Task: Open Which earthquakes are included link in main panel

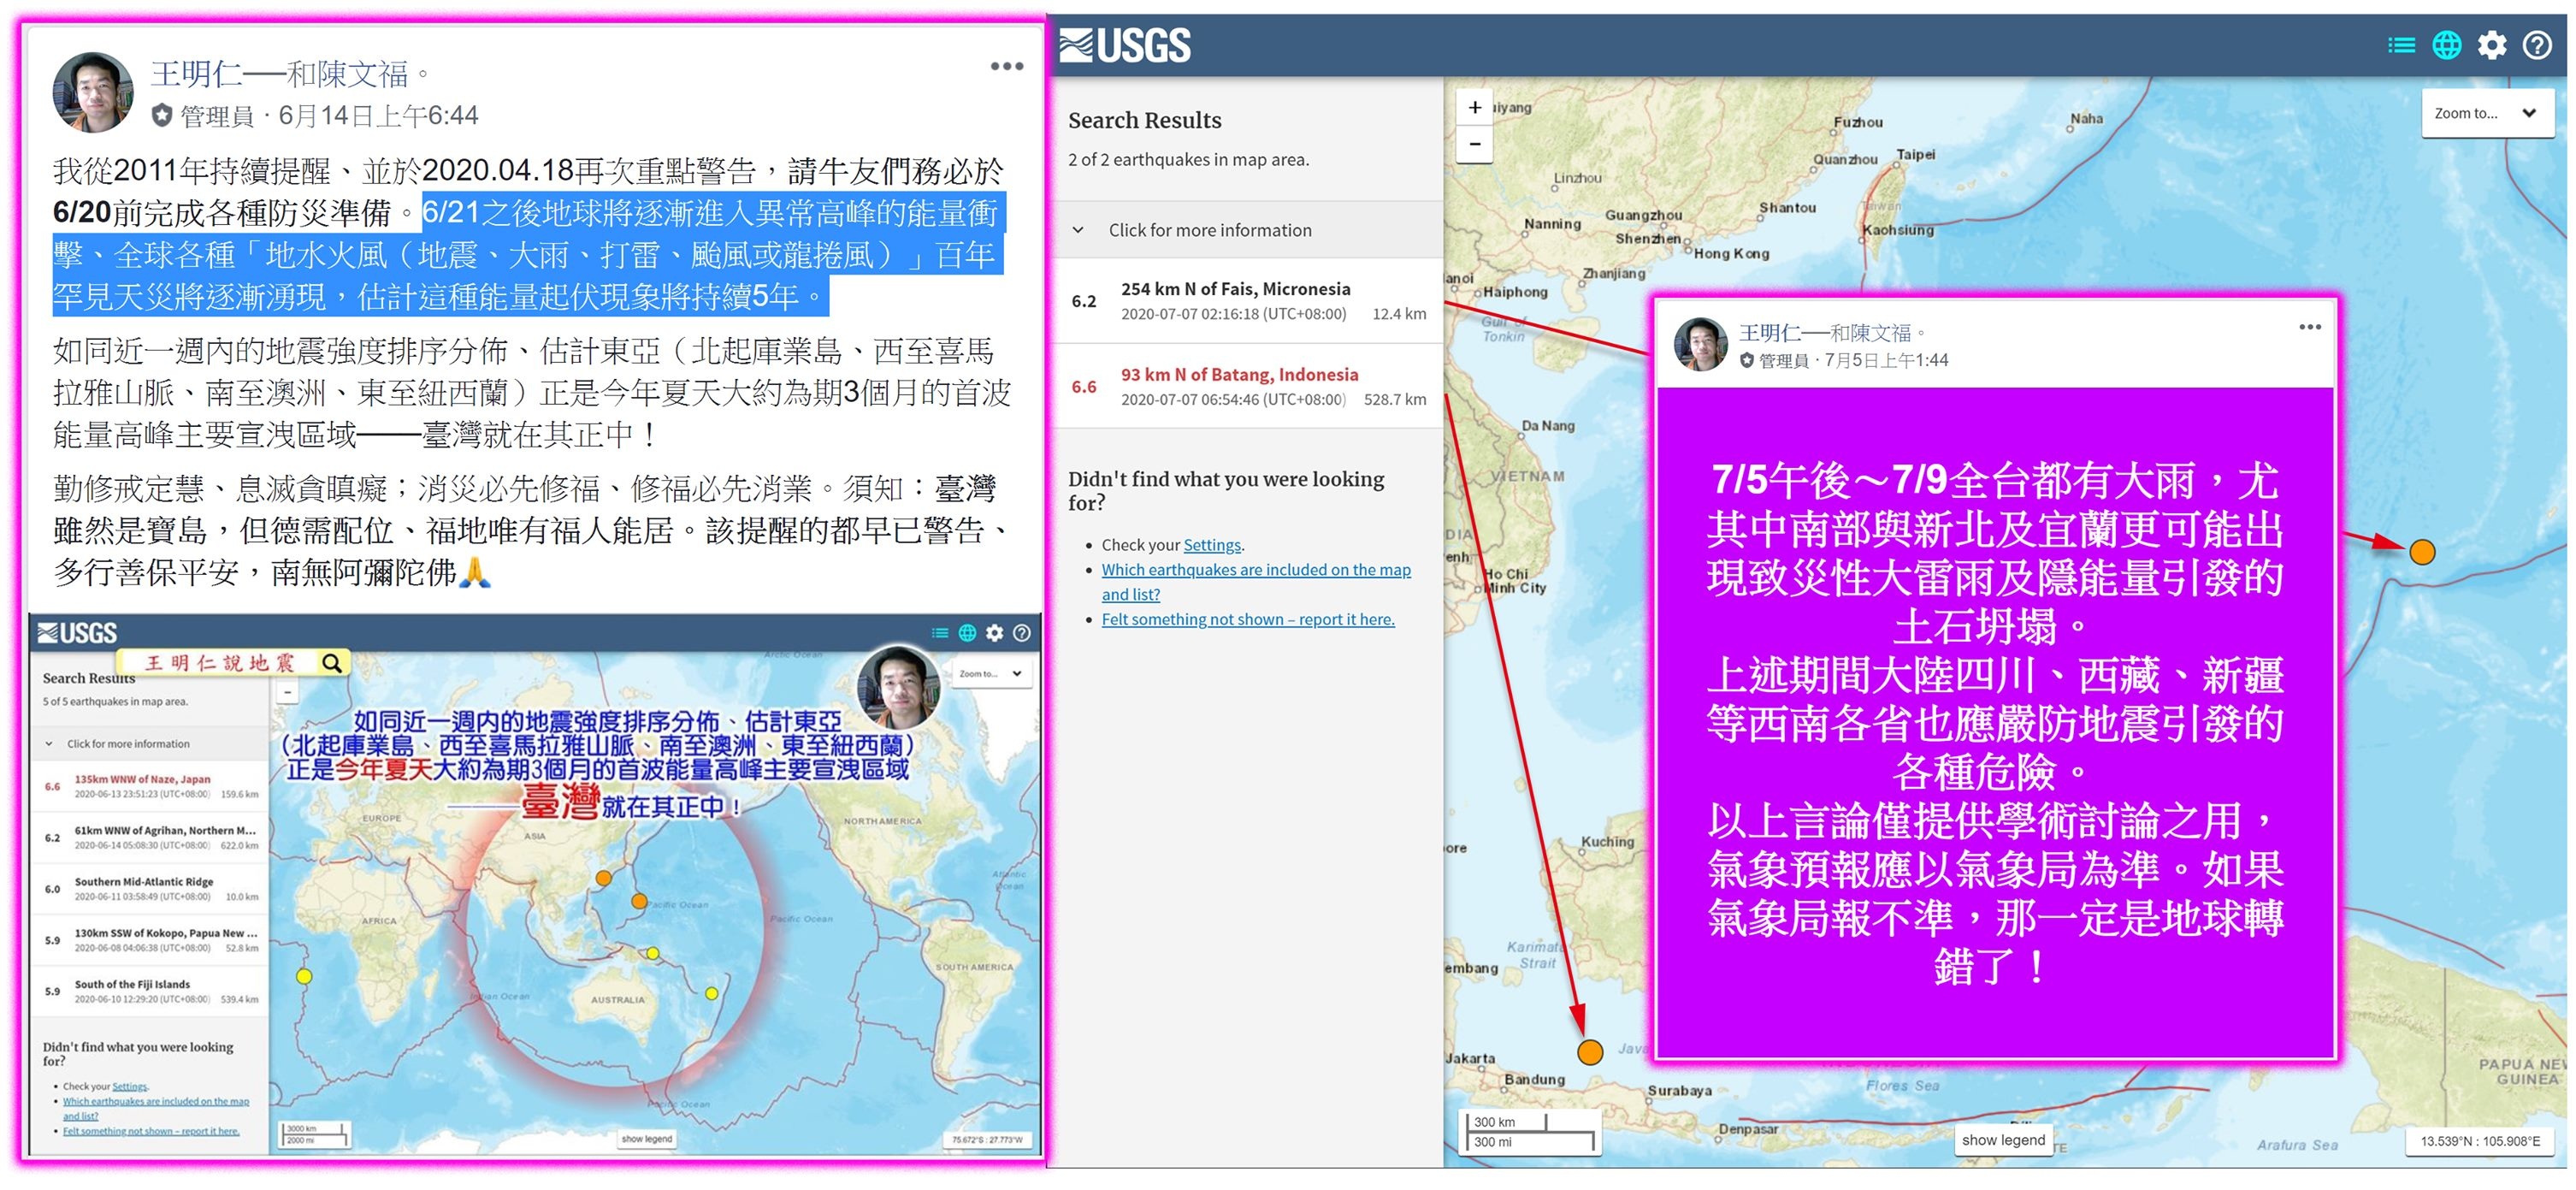Action: pyautogui.click(x=1255, y=581)
